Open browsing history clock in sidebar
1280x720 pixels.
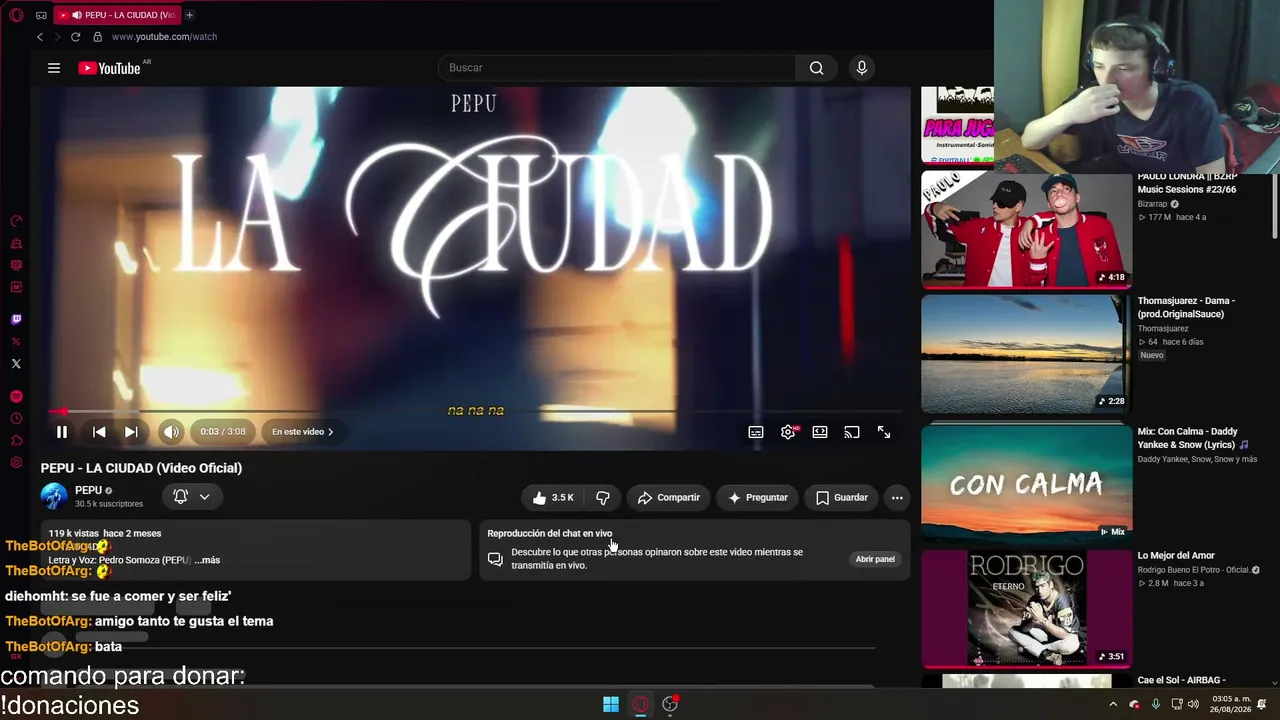click(16, 419)
